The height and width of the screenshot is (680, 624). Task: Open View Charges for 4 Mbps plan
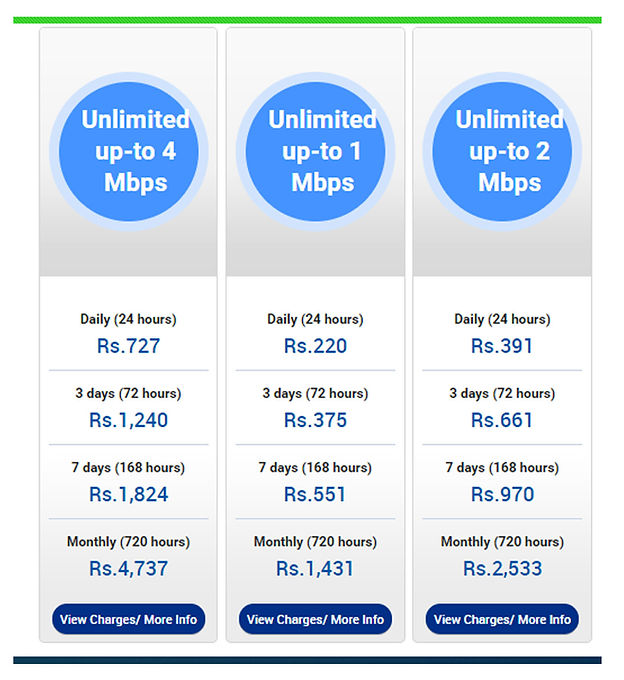128,619
